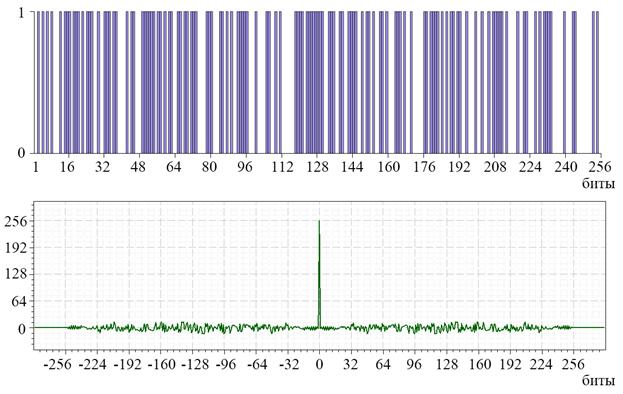
Task: Click the 176 tick label on upper chart
Action: pos(424,166)
